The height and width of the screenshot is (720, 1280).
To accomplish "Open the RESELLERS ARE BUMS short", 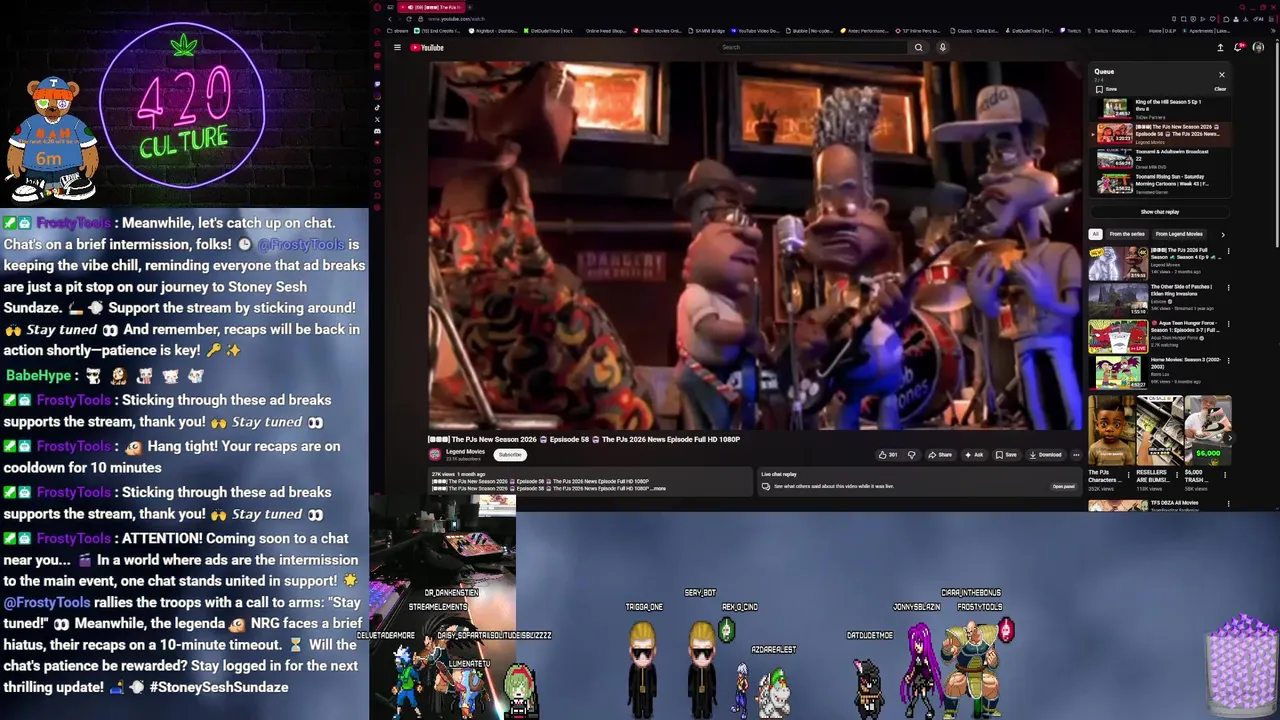I will (x=1159, y=431).
